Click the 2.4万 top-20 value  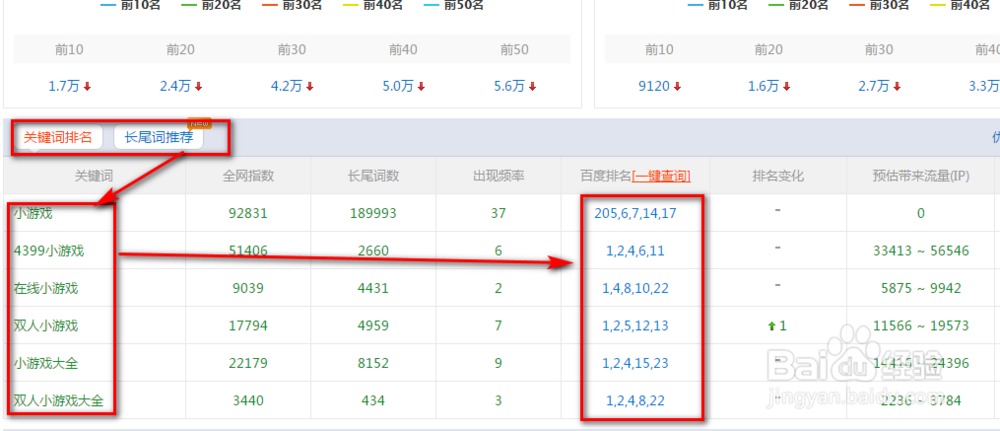tap(175, 86)
